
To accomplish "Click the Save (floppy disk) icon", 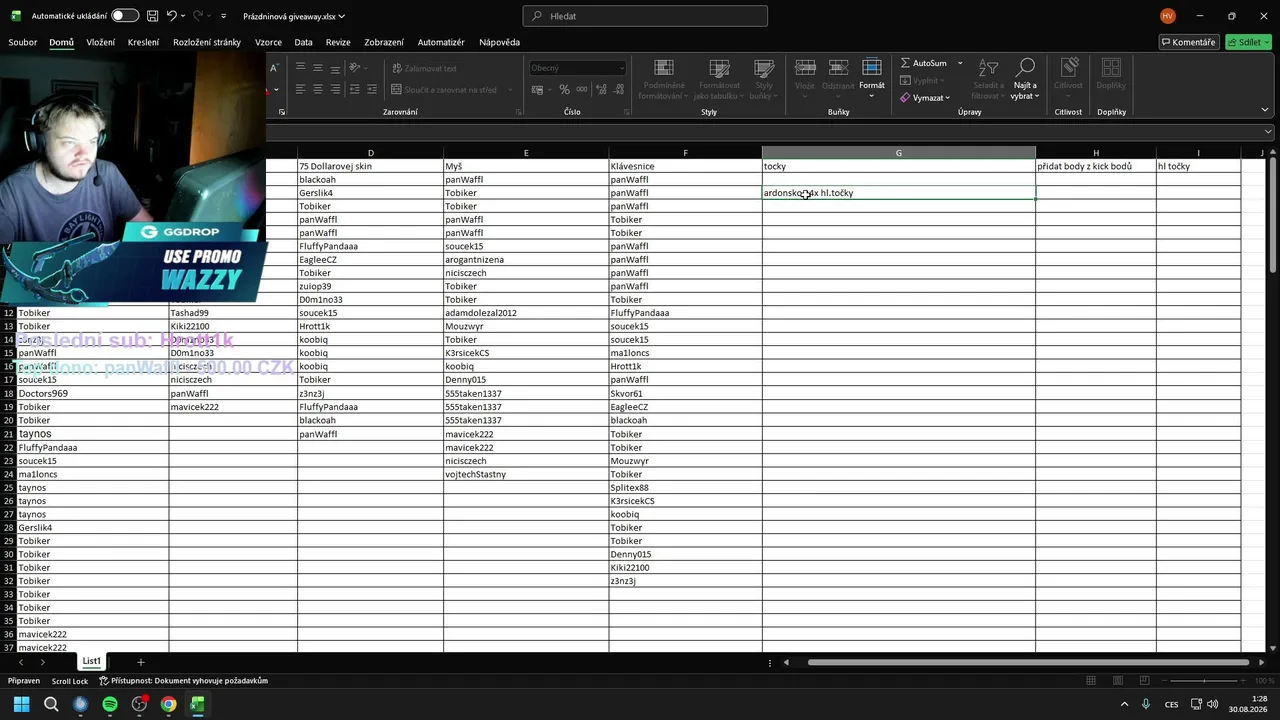I will click(152, 16).
